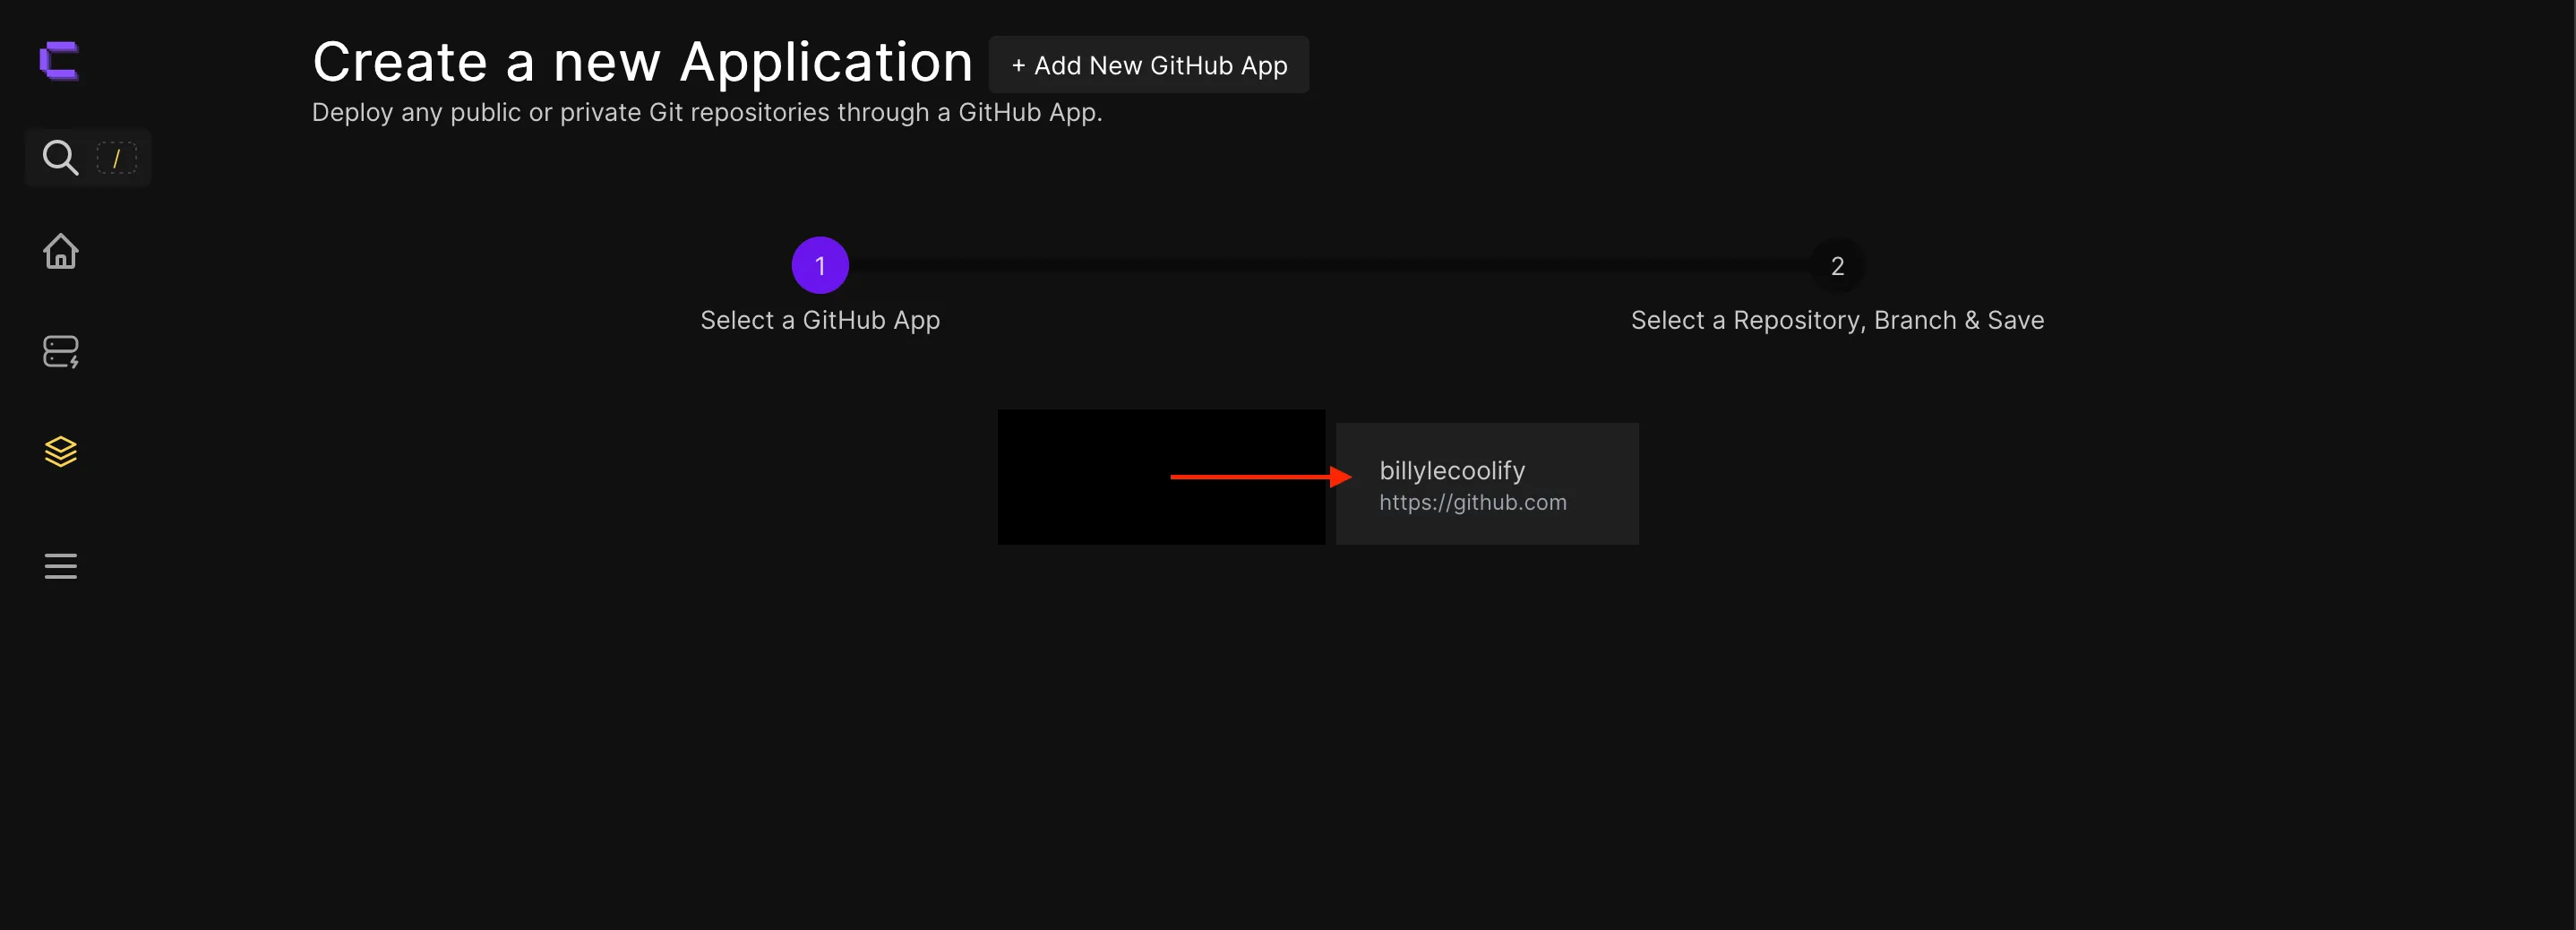Image resolution: width=2576 pixels, height=930 pixels.
Task: Click 'Select a Repository, Branch & Save' label
Action: tap(1837, 320)
